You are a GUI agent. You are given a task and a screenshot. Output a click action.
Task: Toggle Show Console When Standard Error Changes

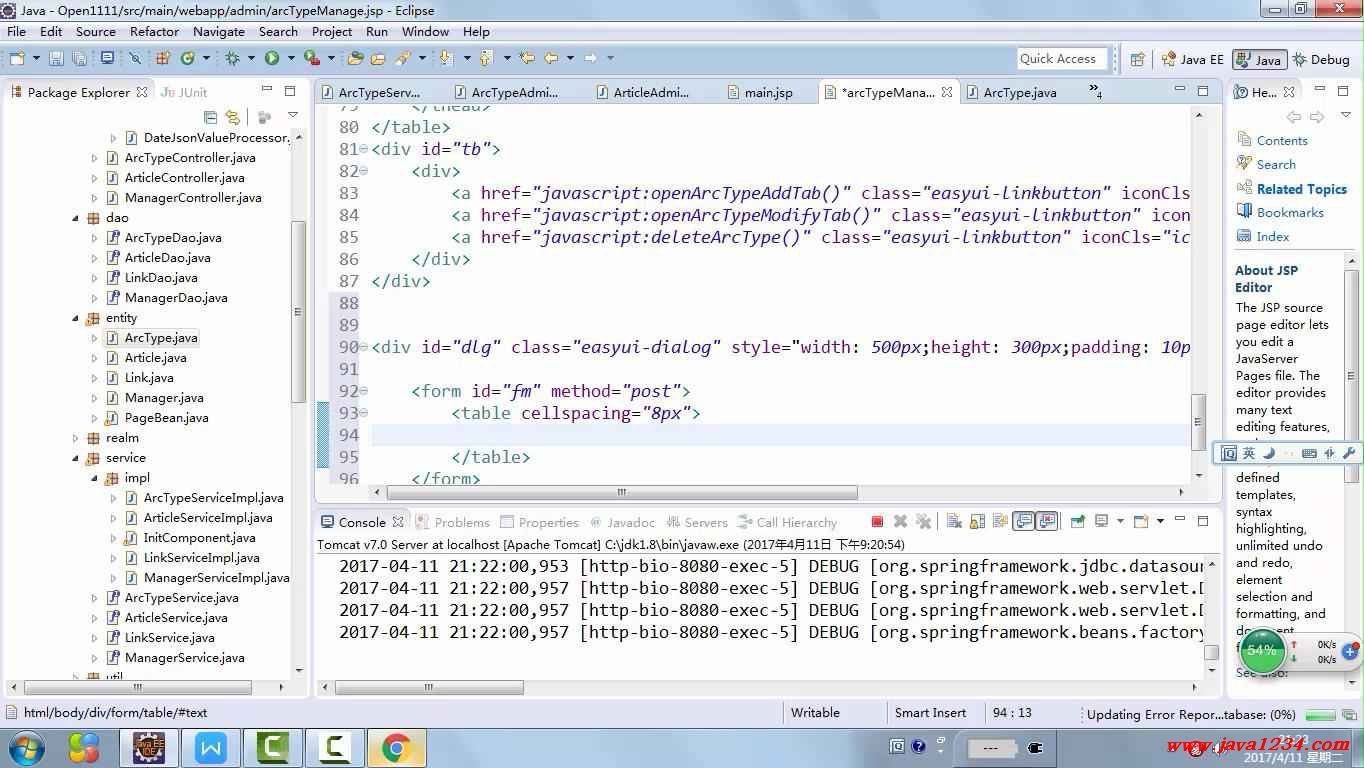pos(1047,522)
